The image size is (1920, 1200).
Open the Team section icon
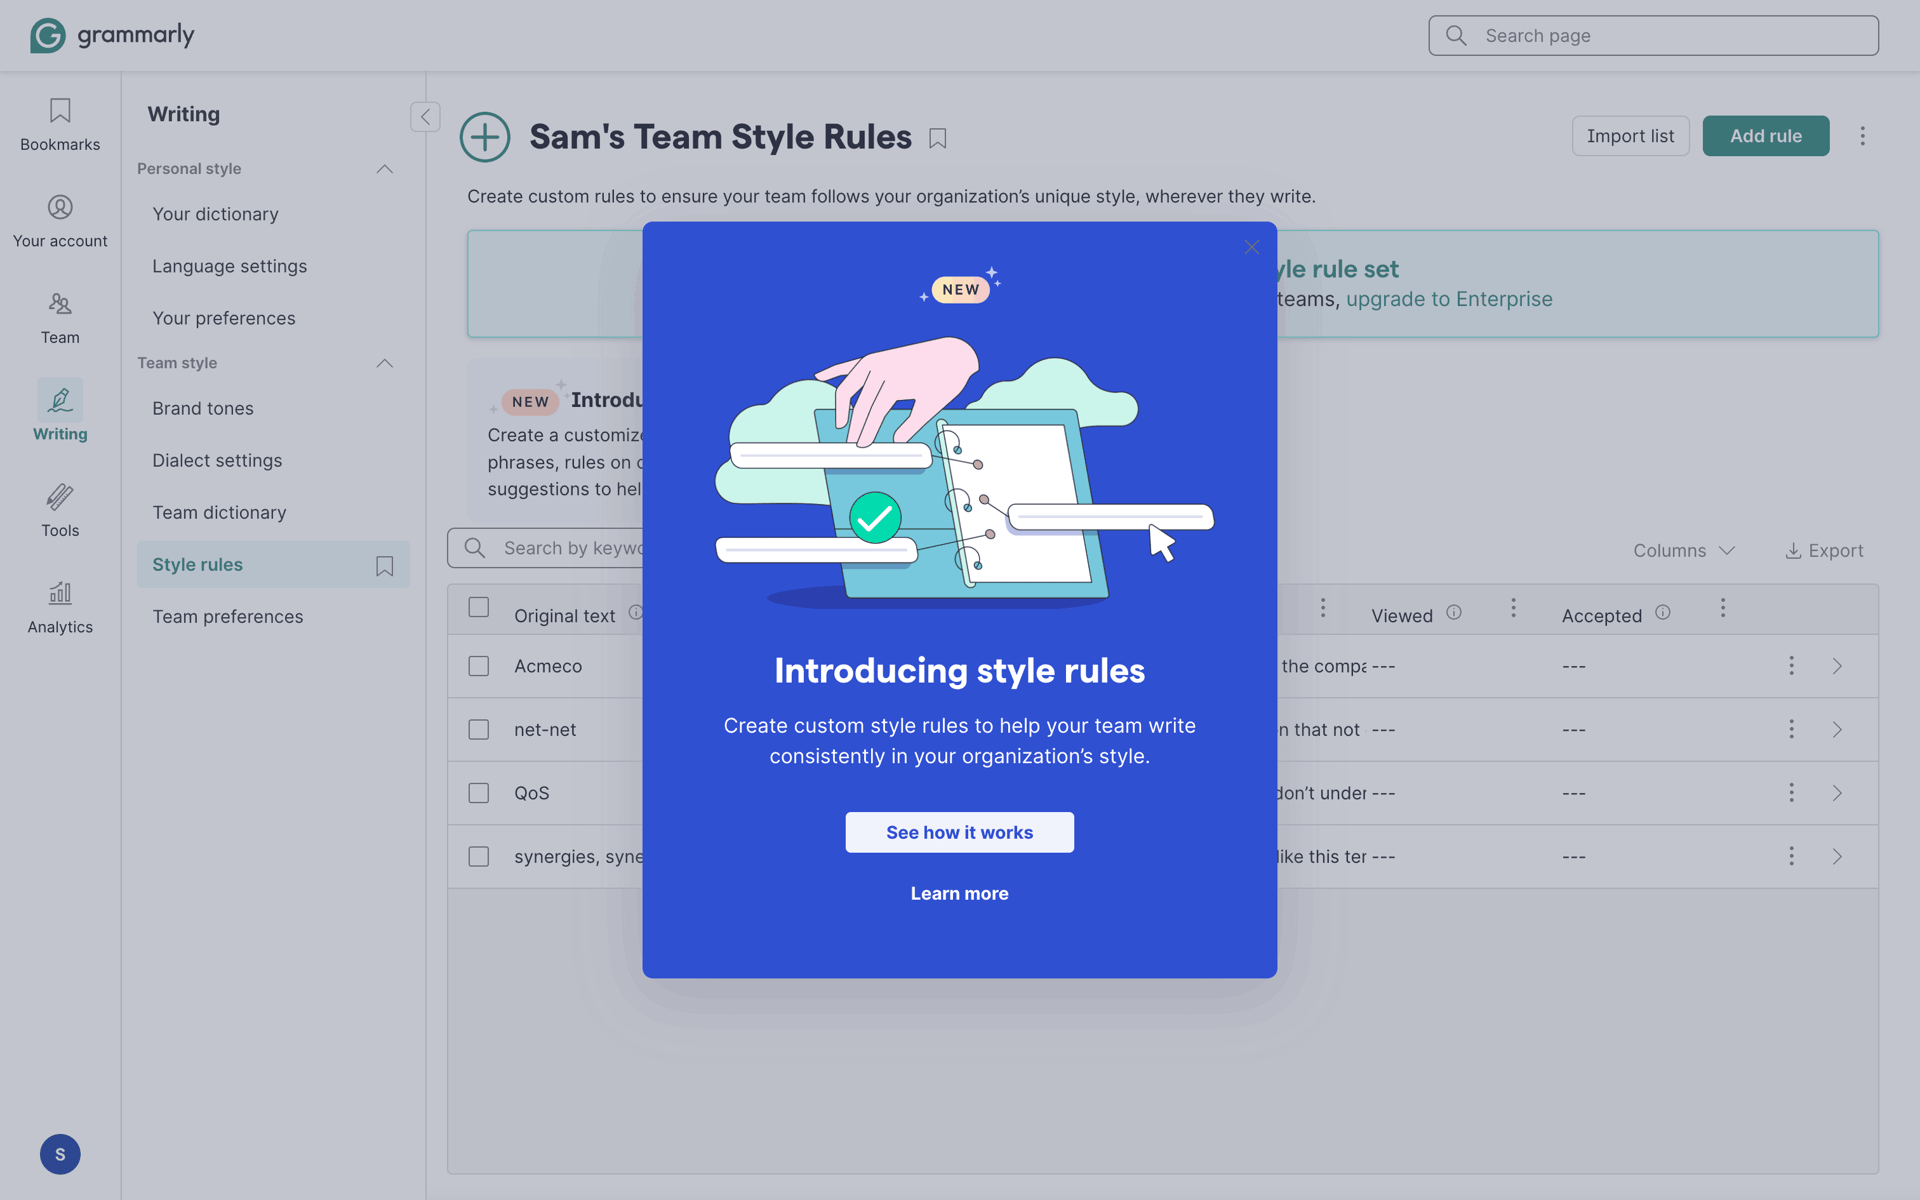click(x=60, y=304)
